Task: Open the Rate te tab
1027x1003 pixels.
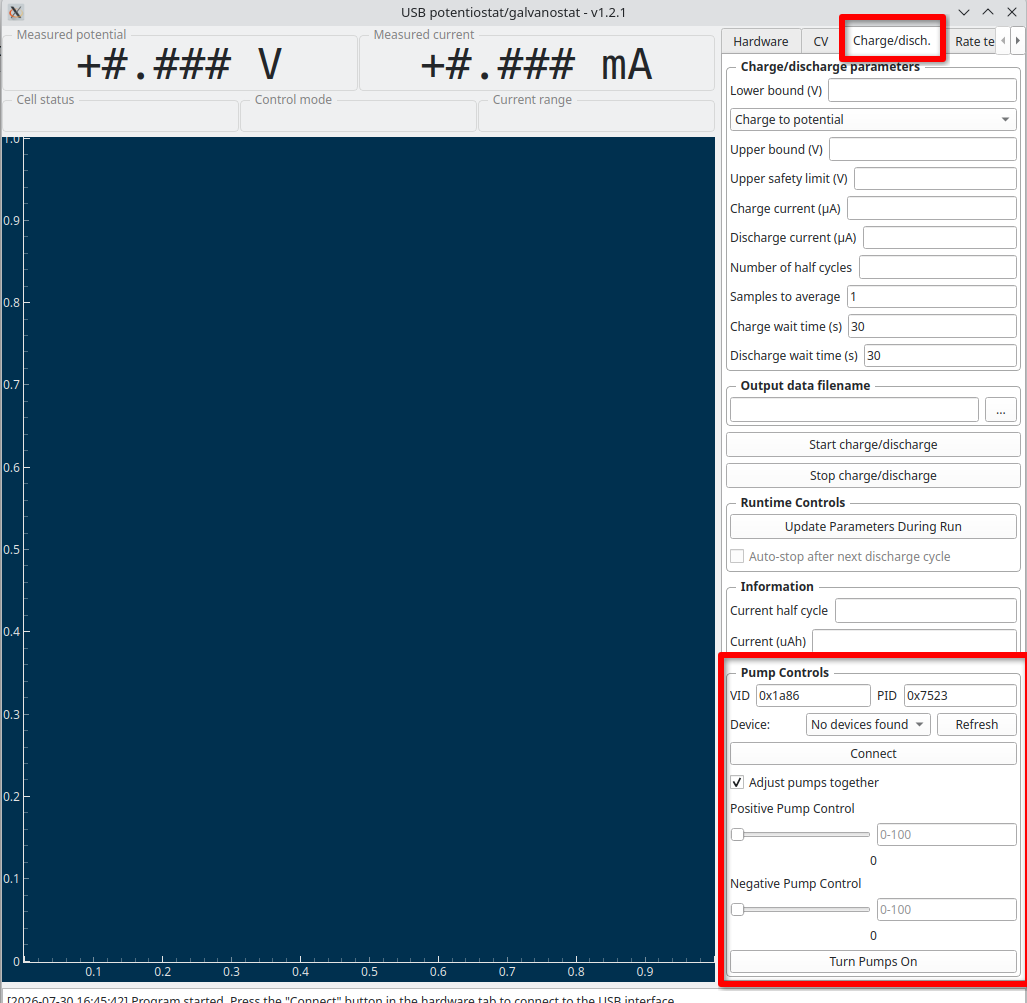Action: click(974, 41)
